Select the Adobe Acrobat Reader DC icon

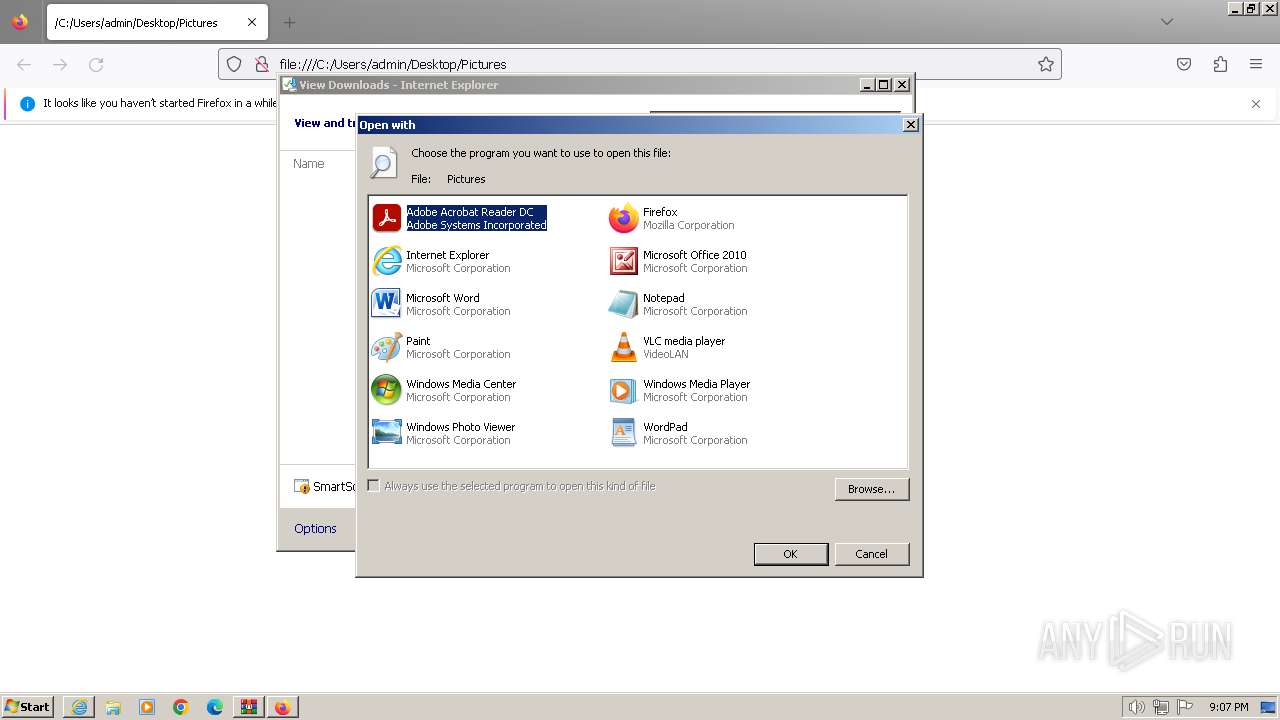coord(386,218)
